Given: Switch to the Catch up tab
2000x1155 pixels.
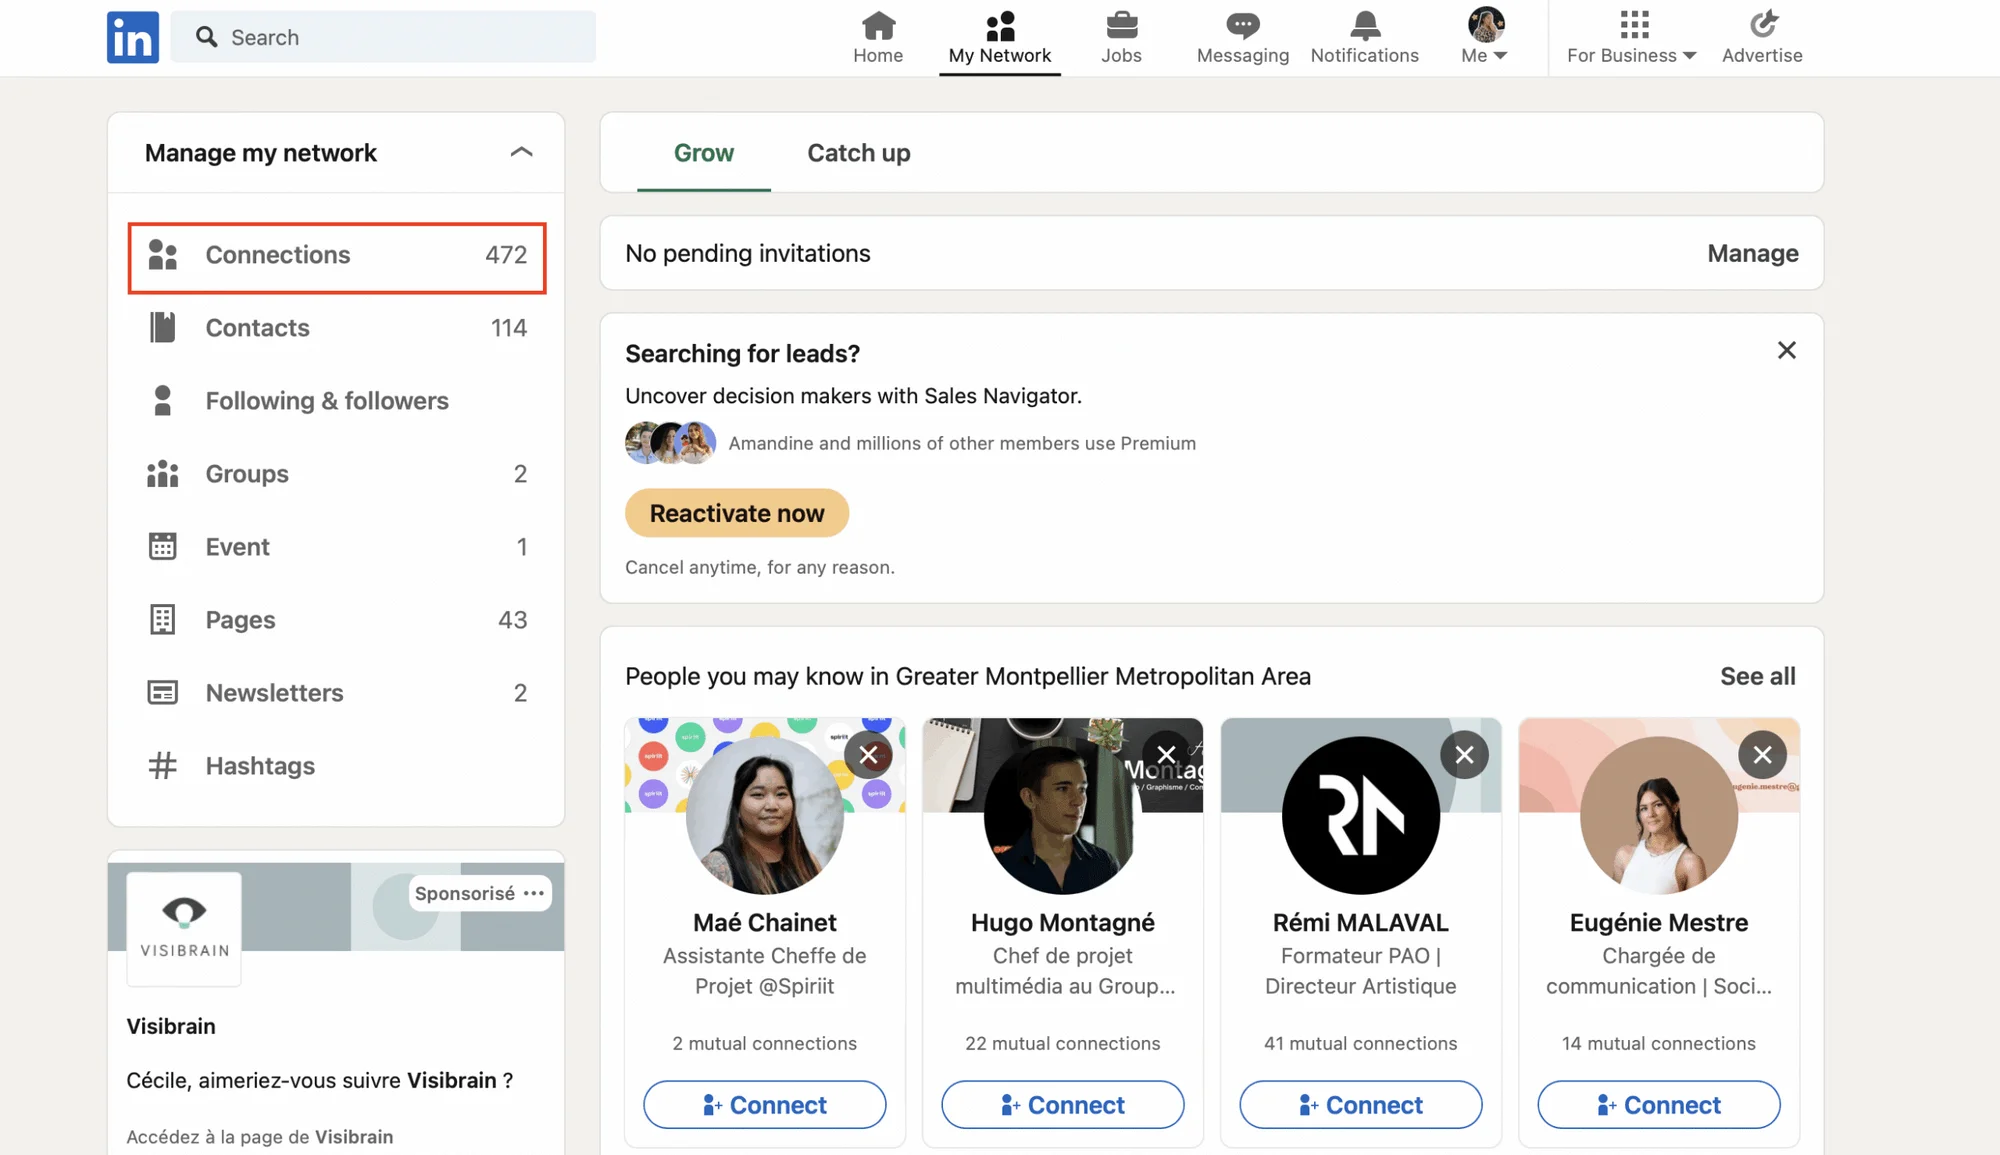Looking at the screenshot, I should (859, 153).
